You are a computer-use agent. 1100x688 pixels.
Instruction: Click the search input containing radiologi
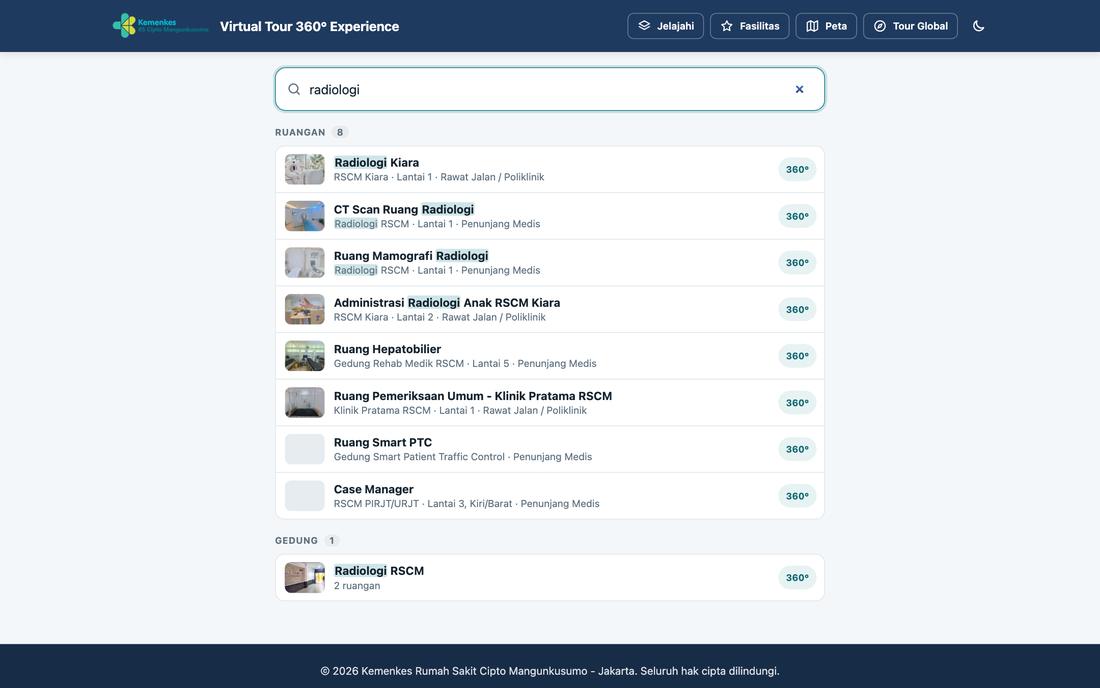coord(549,89)
